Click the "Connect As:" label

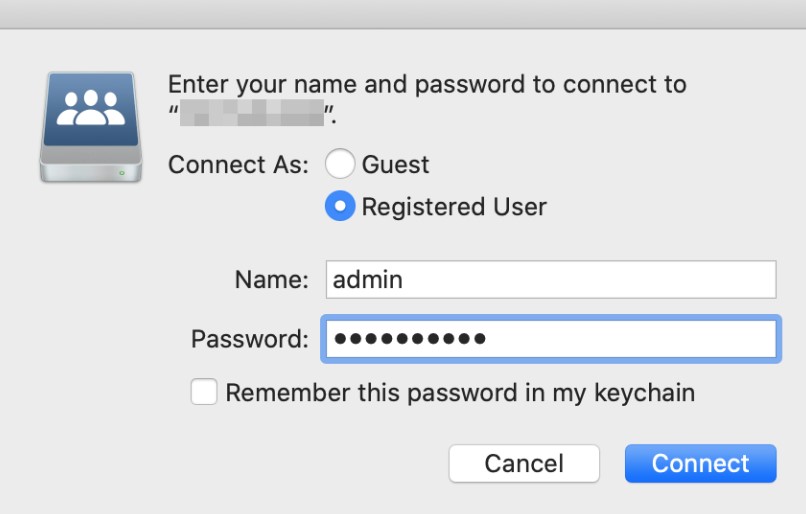coord(239,164)
